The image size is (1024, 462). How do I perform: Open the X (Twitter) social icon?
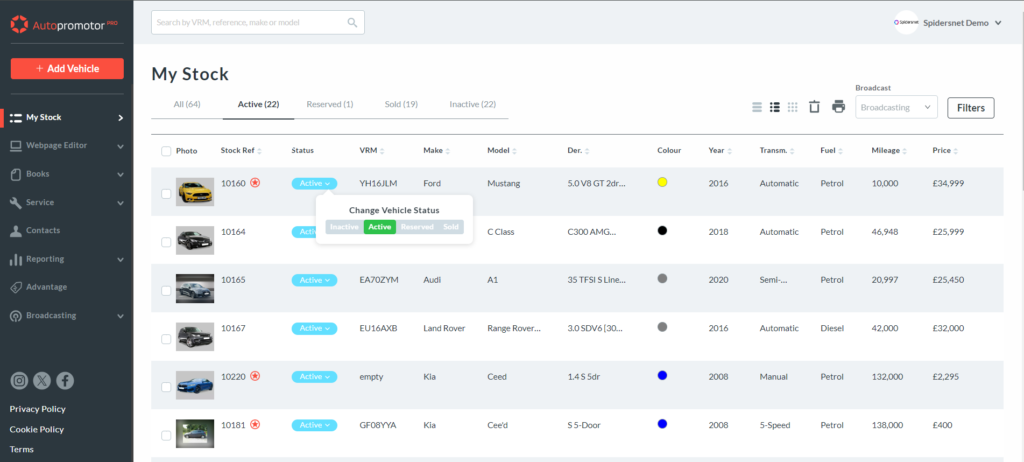[42, 380]
